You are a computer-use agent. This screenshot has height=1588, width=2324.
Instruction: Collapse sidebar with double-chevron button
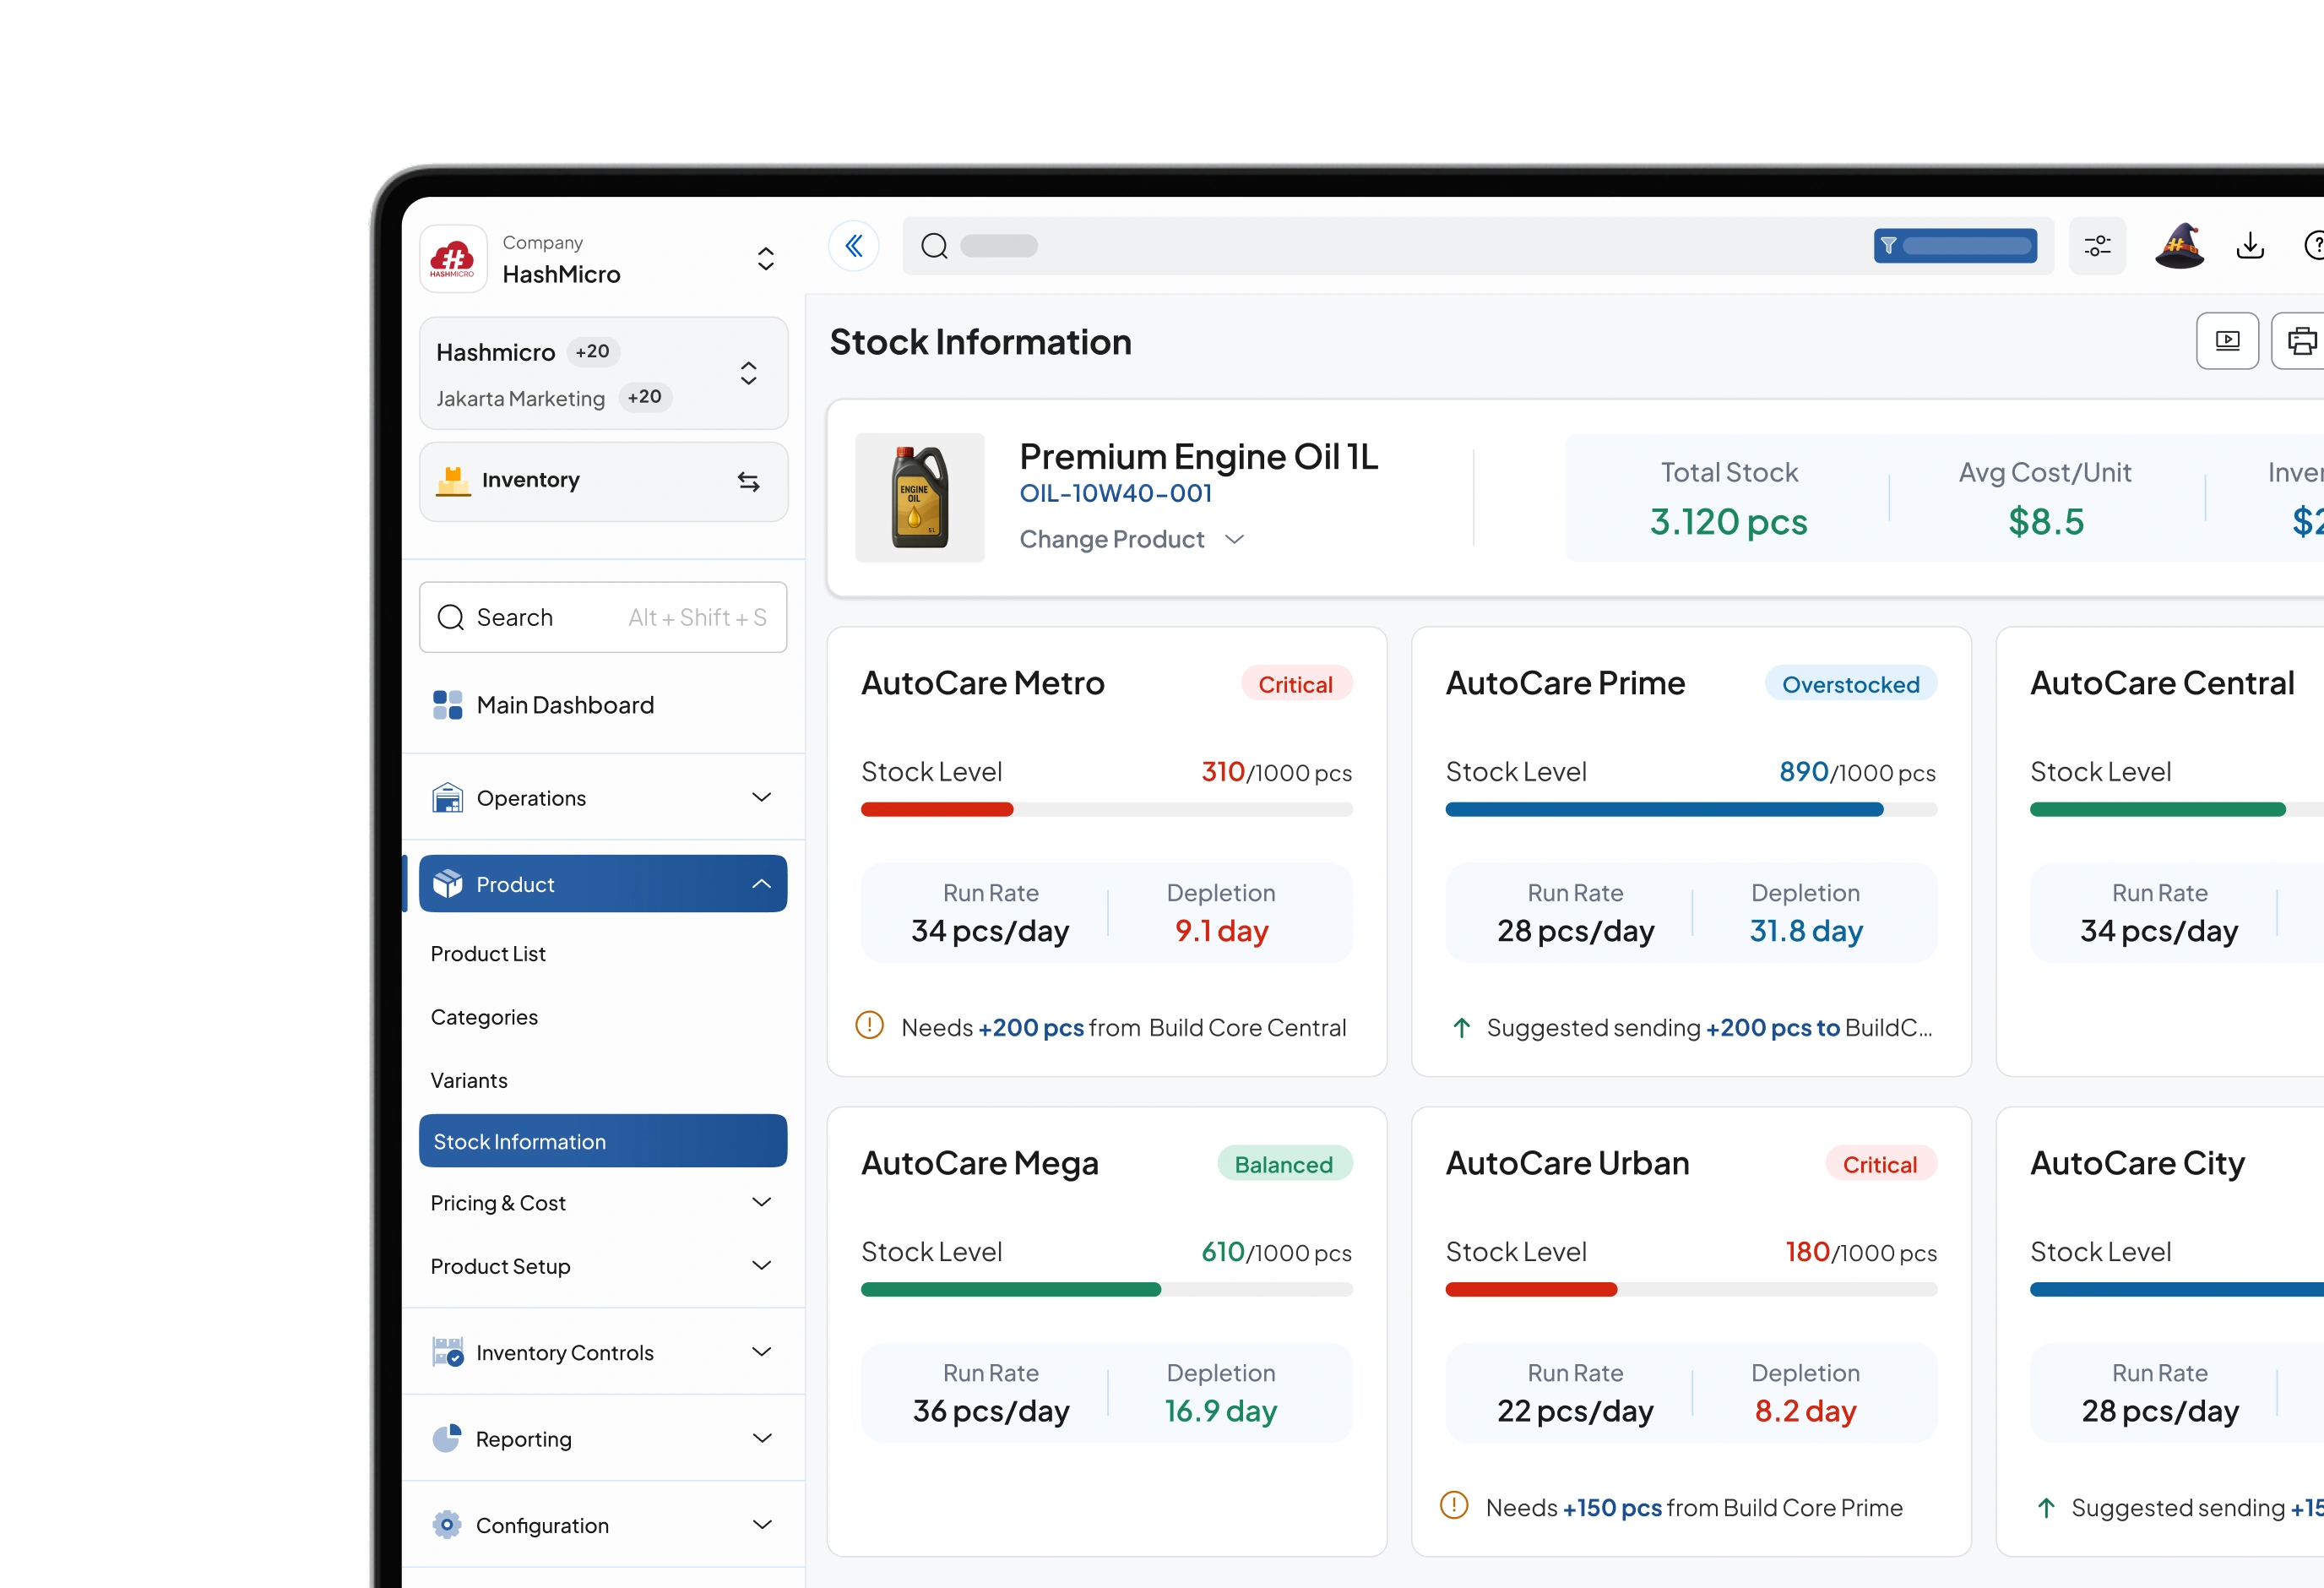(854, 246)
